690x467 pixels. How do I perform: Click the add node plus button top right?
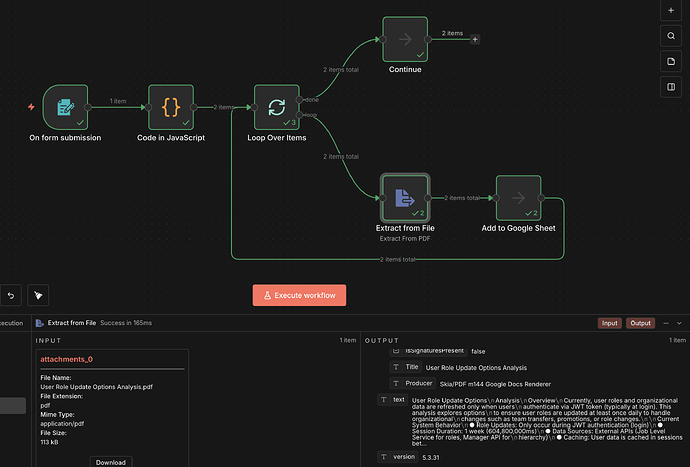coord(671,10)
